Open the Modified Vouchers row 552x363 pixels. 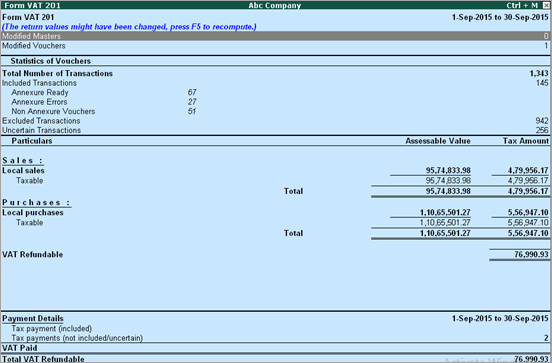pyautogui.click(x=275, y=46)
